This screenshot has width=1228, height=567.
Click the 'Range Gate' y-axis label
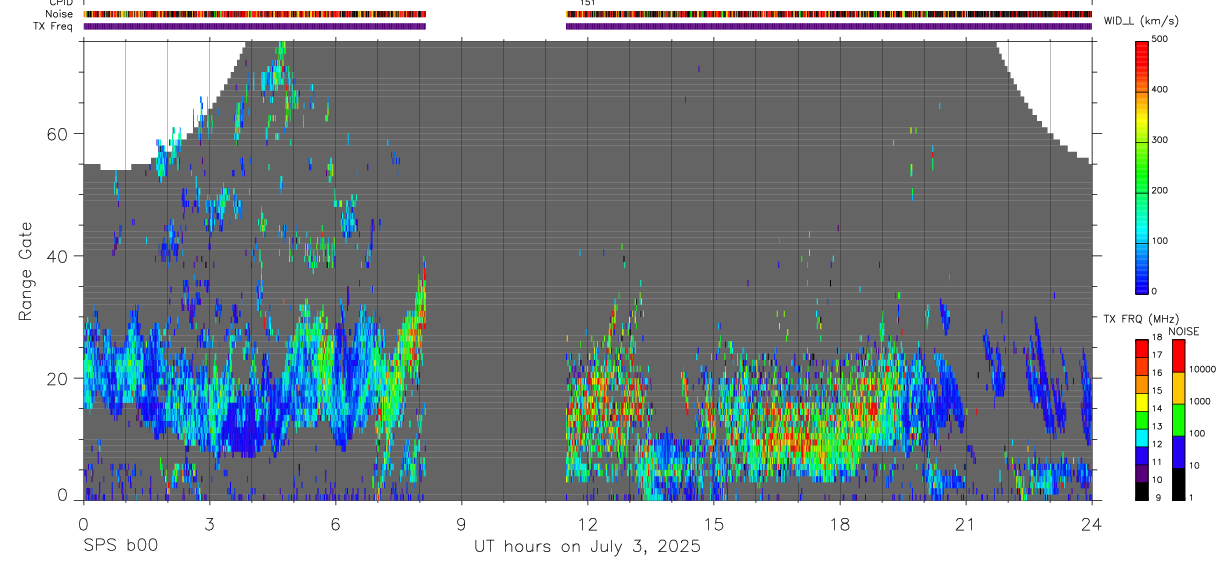click(x=24, y=270)
